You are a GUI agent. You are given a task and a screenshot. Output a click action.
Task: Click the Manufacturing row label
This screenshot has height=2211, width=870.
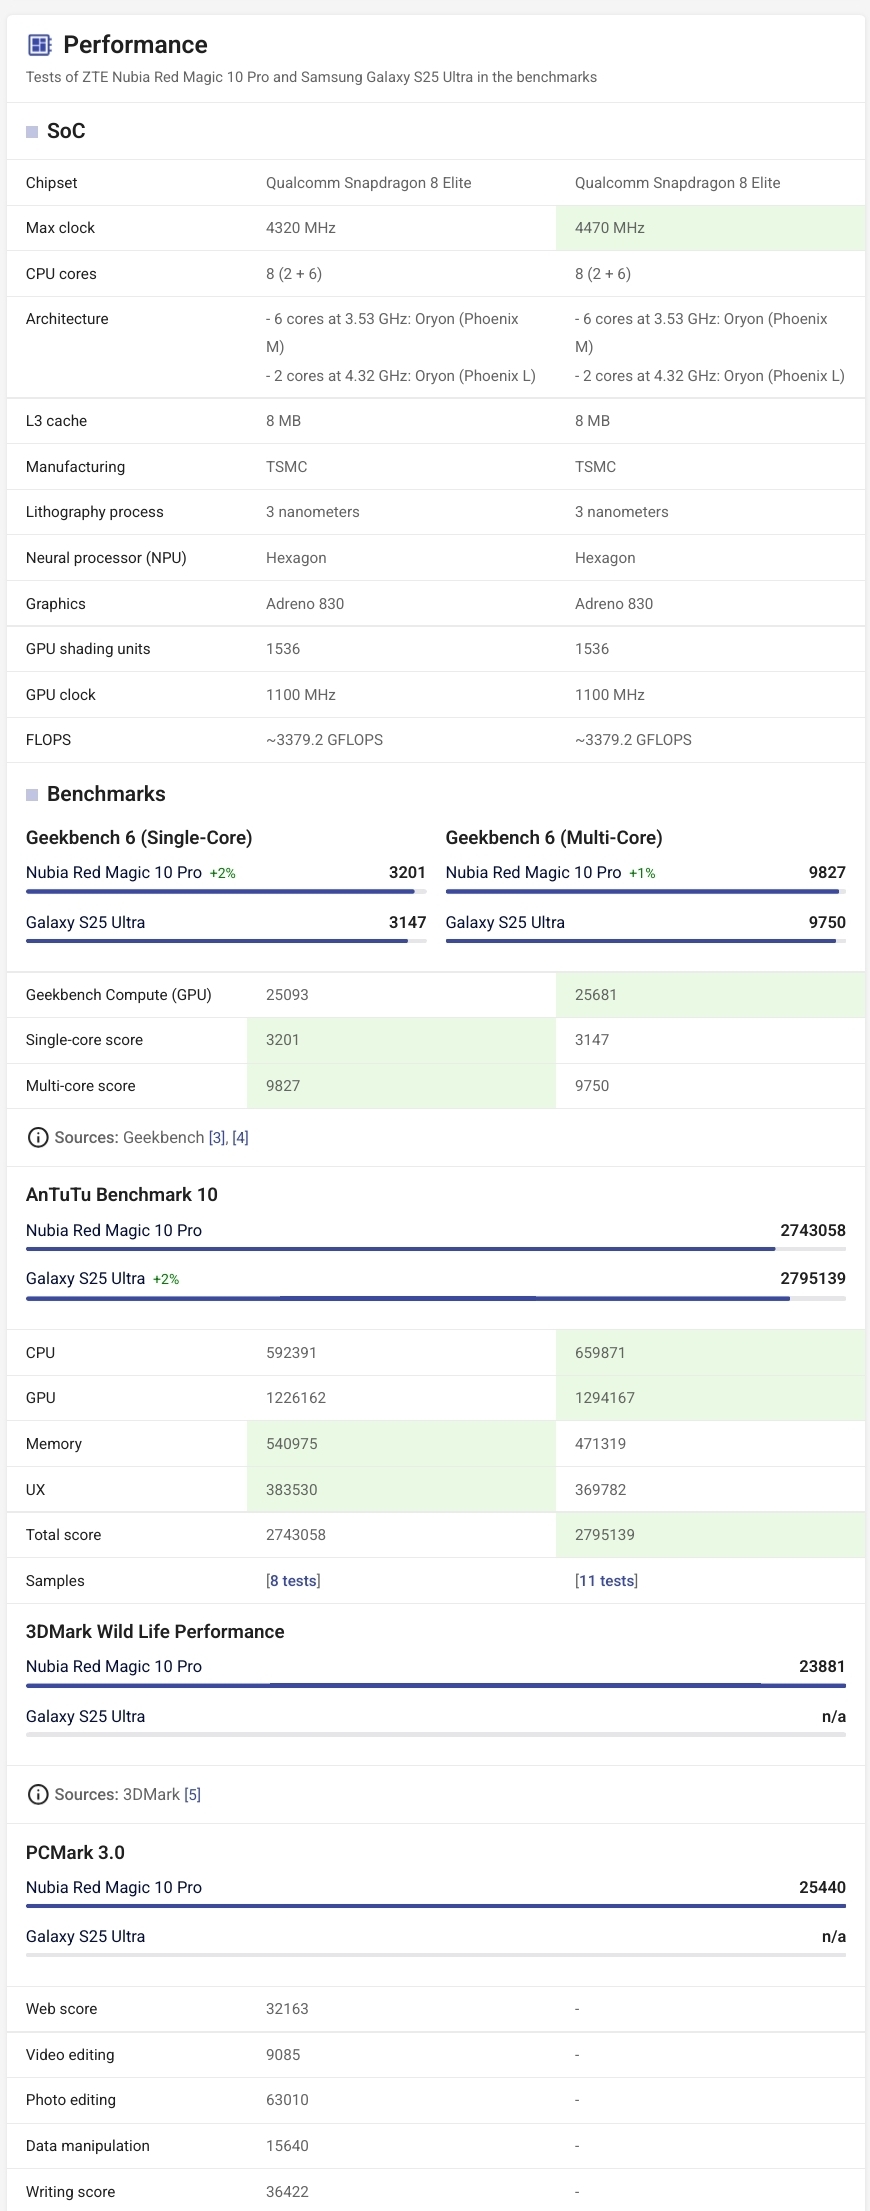pyautogui.click(x=75, y=467)
